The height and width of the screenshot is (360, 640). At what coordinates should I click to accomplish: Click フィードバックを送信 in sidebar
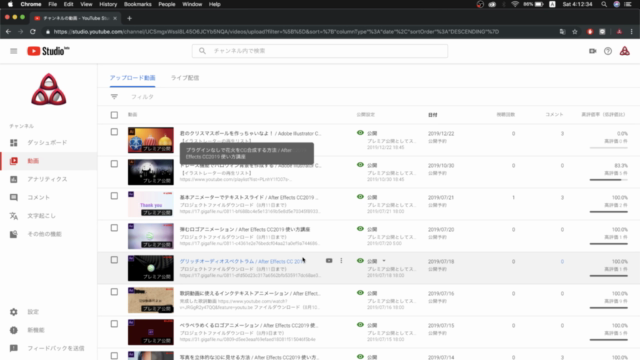(x=56, y=348)
